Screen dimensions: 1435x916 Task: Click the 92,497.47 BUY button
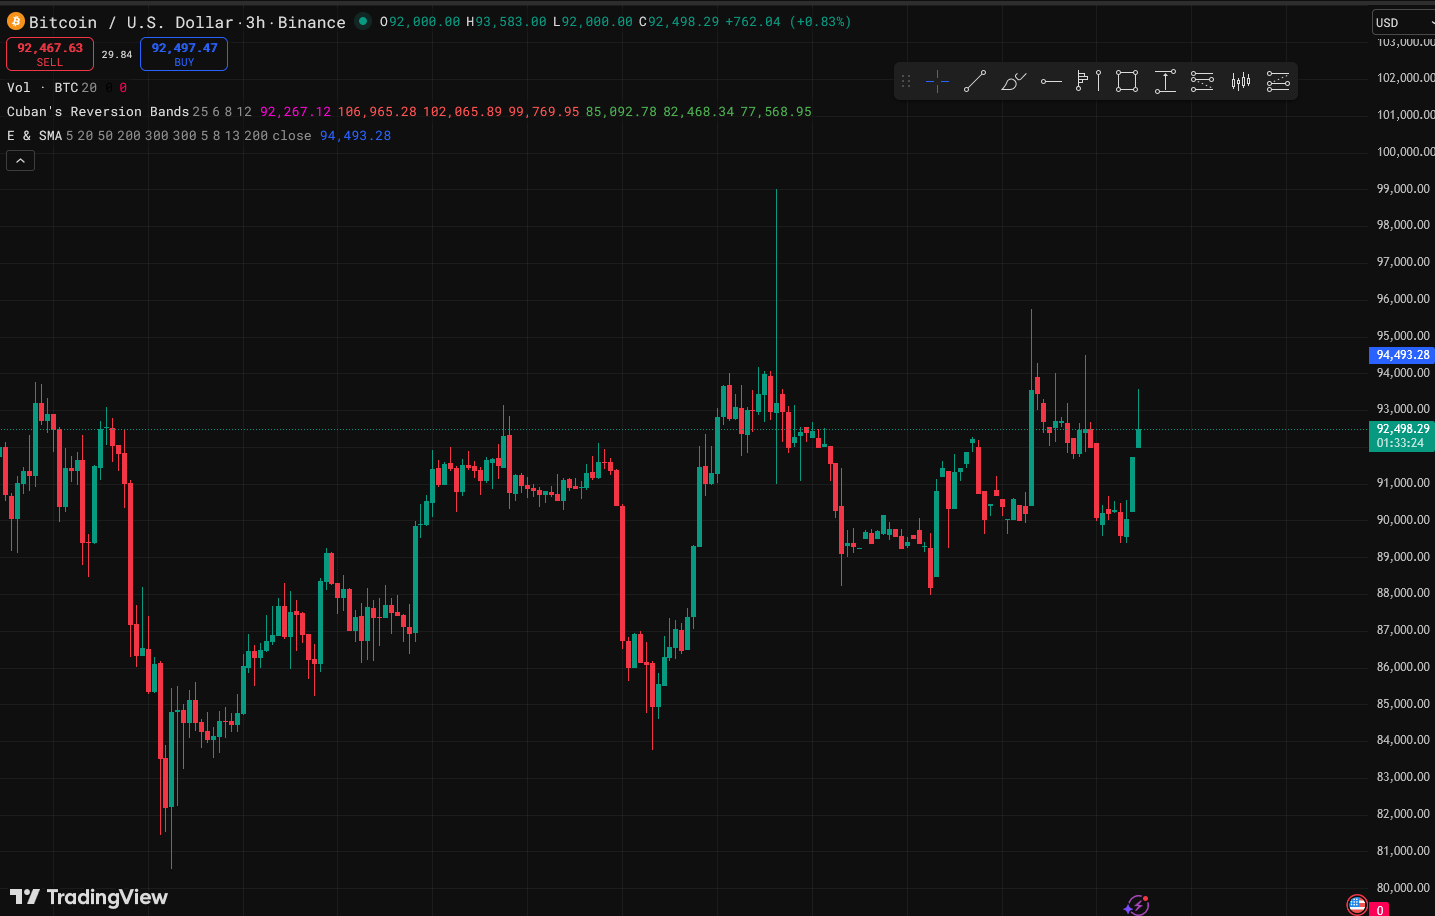click(184, 54)
